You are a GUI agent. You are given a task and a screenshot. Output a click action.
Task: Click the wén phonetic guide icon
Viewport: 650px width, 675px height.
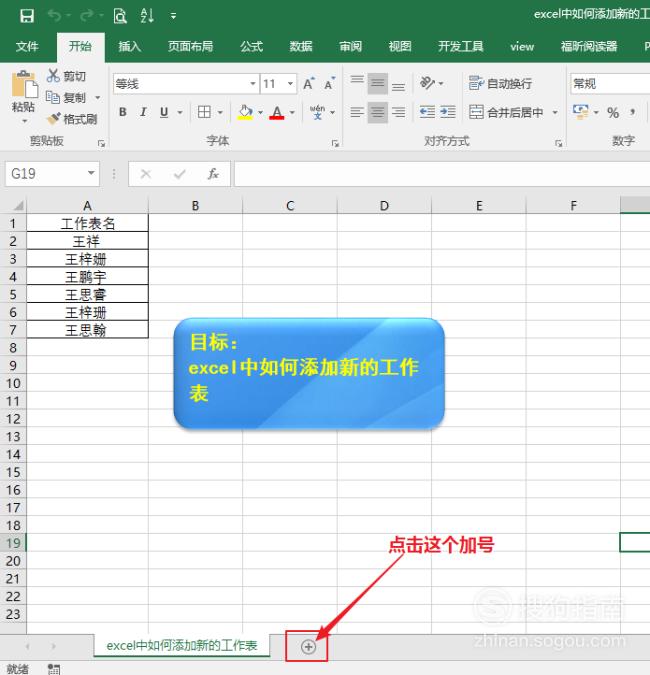point(318,112)
